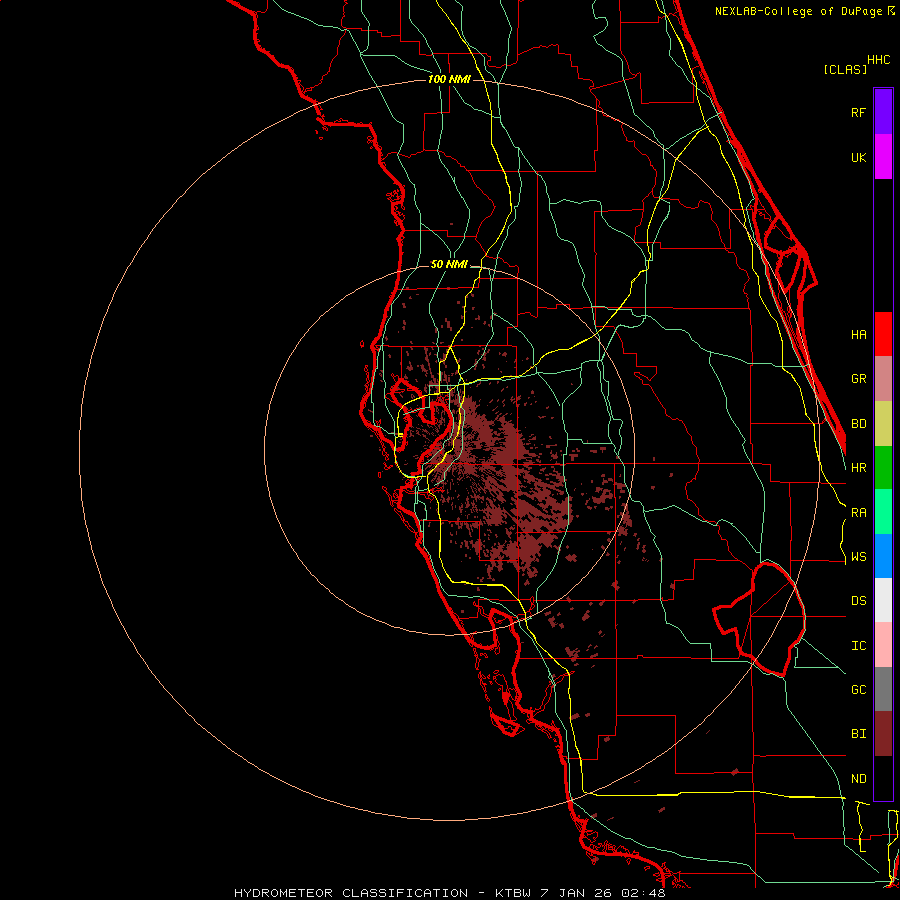Click the IC light pink legend swatch
Screen dimensions: 900x900
(883, 645)
